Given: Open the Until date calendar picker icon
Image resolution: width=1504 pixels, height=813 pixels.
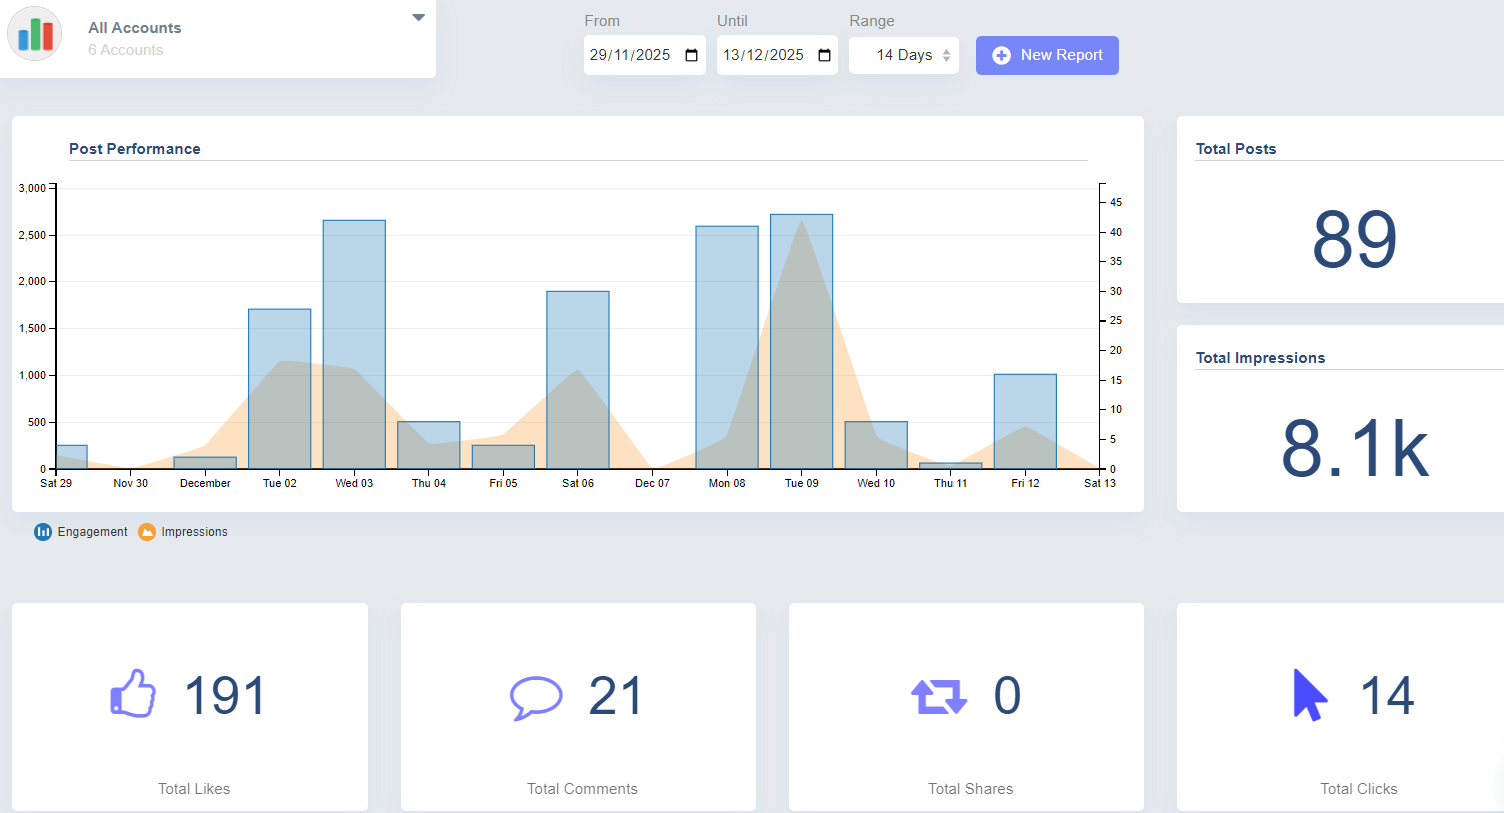Looking at the screenshot, I should tap(824, 55).
